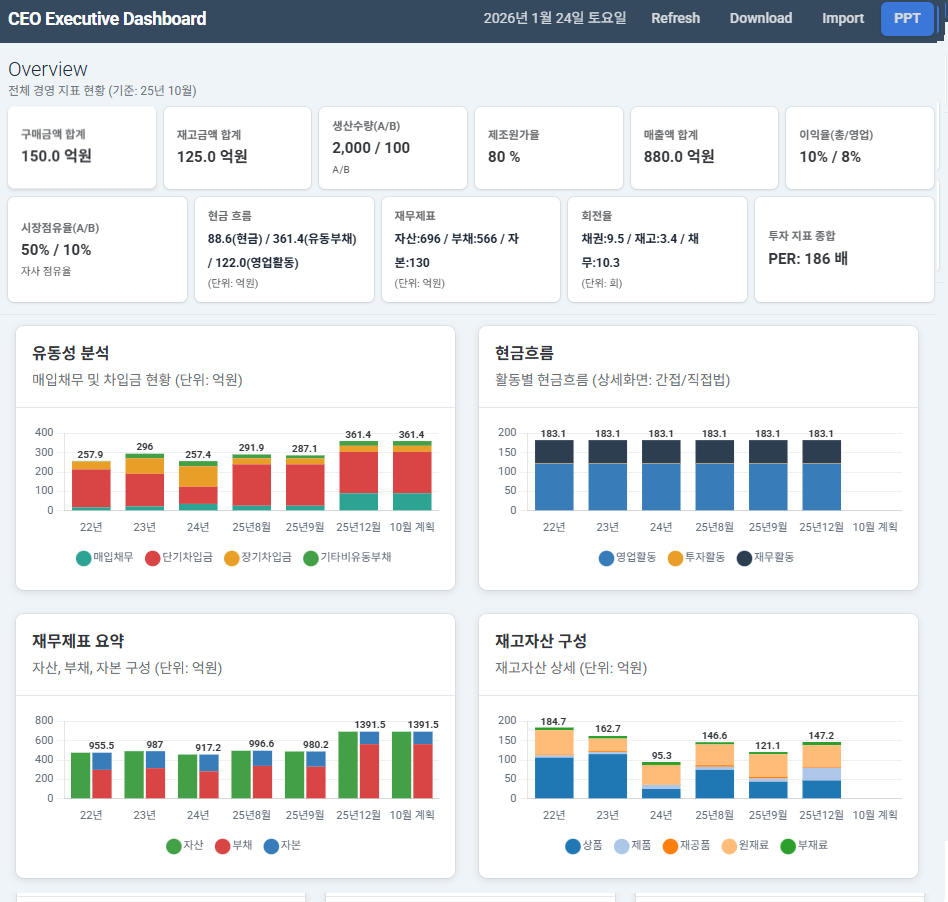Click Download in the top bar
This screenshot has width=948, height=902.
click(760, 18)
